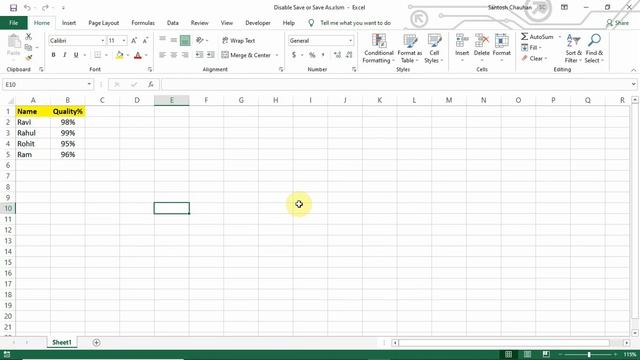The height and width of the screenshot is (360, 640).
Task: Toggle Wrap Text
Action: click(238, 40)
